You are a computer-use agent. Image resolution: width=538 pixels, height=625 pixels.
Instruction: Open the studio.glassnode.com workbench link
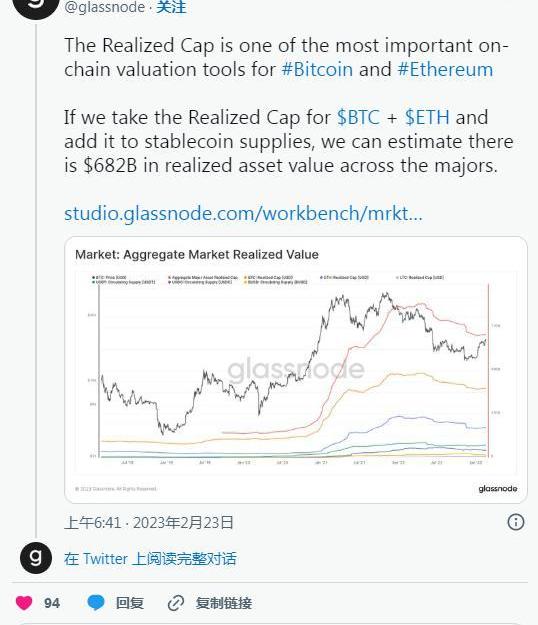pyautogui.click(x=243, y=213)
